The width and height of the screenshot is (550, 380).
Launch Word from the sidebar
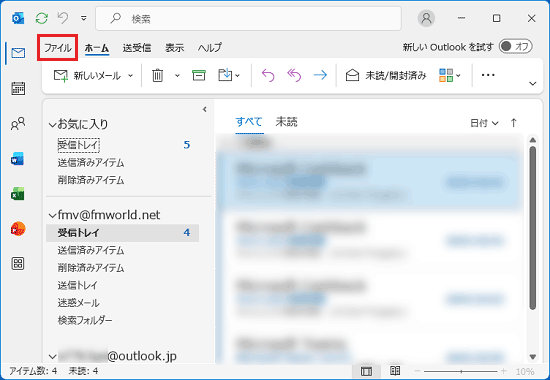pyautogui.click(x=18, y=159)
